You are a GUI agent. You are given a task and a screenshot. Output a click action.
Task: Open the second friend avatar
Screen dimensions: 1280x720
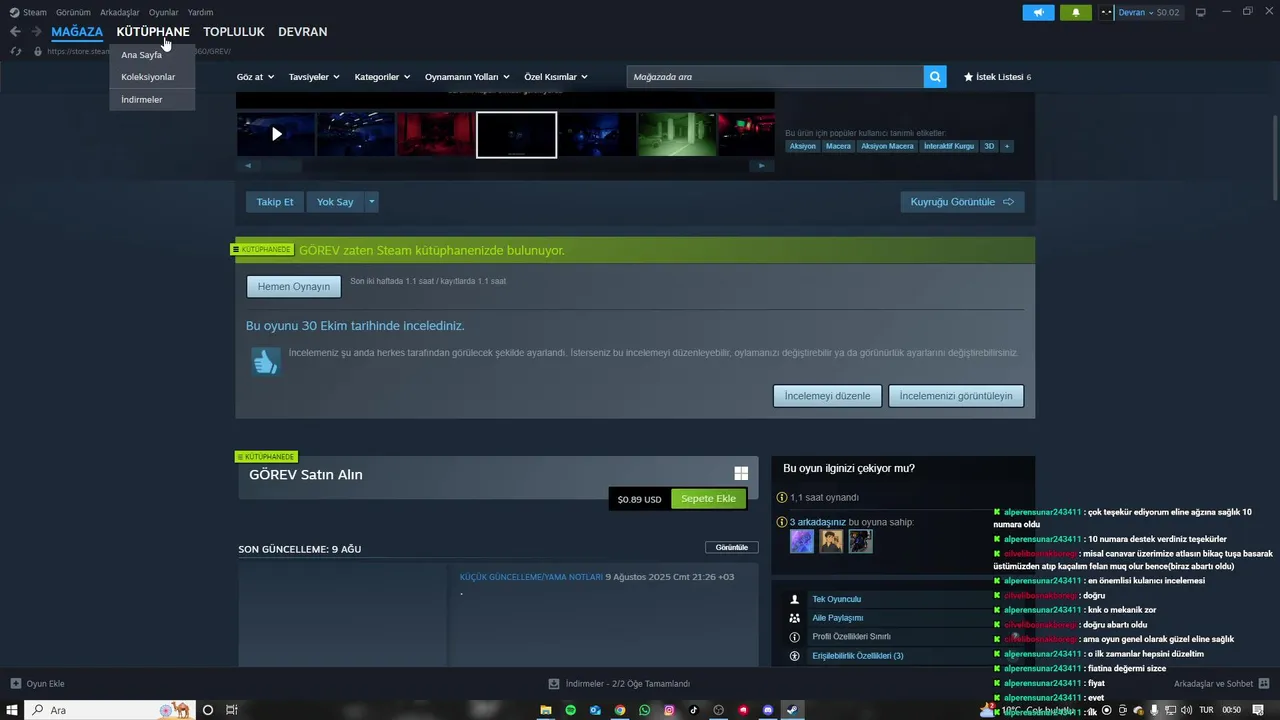tap(831, 541)
